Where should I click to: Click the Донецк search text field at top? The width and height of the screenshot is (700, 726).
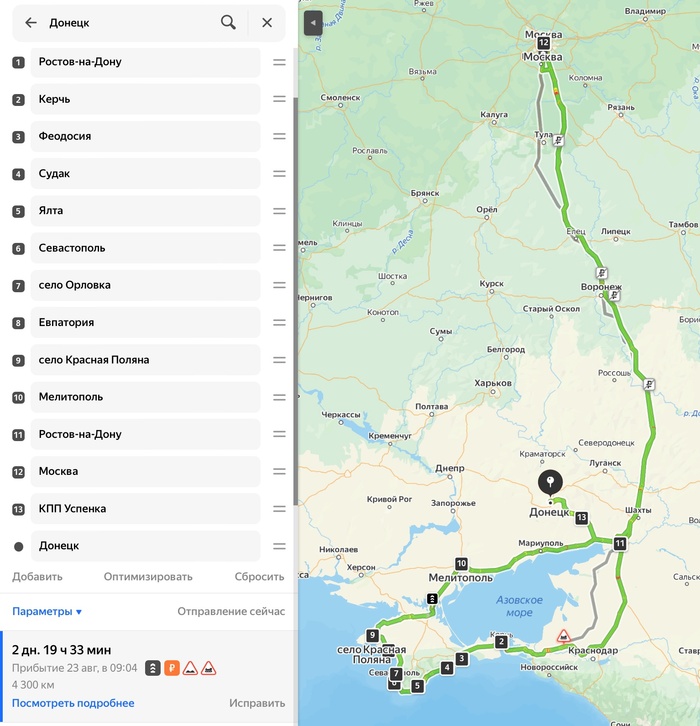pos(130,23)
